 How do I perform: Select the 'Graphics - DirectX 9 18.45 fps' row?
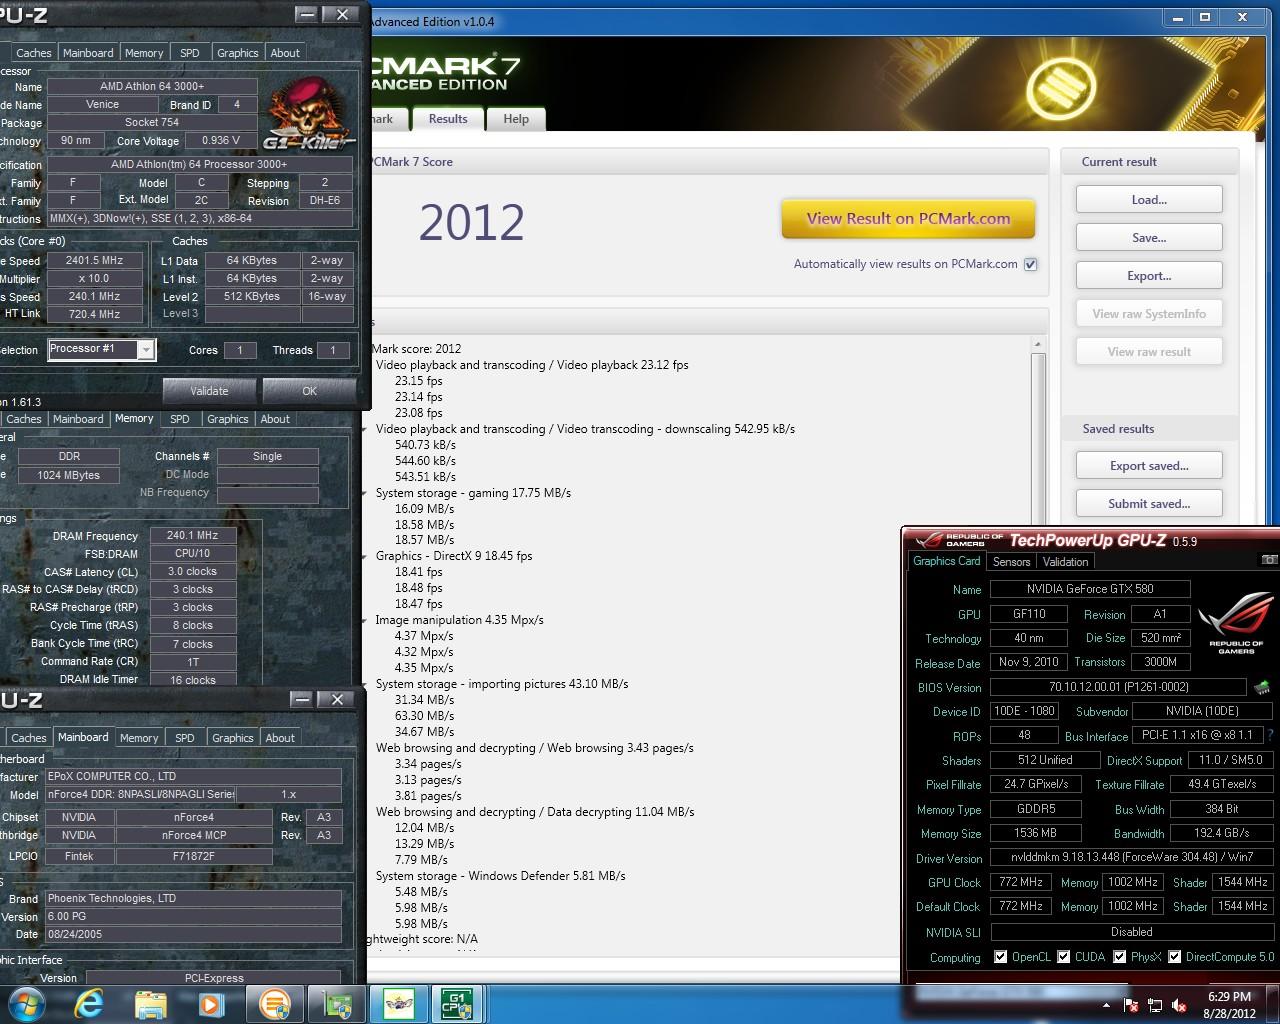point(454,556)
